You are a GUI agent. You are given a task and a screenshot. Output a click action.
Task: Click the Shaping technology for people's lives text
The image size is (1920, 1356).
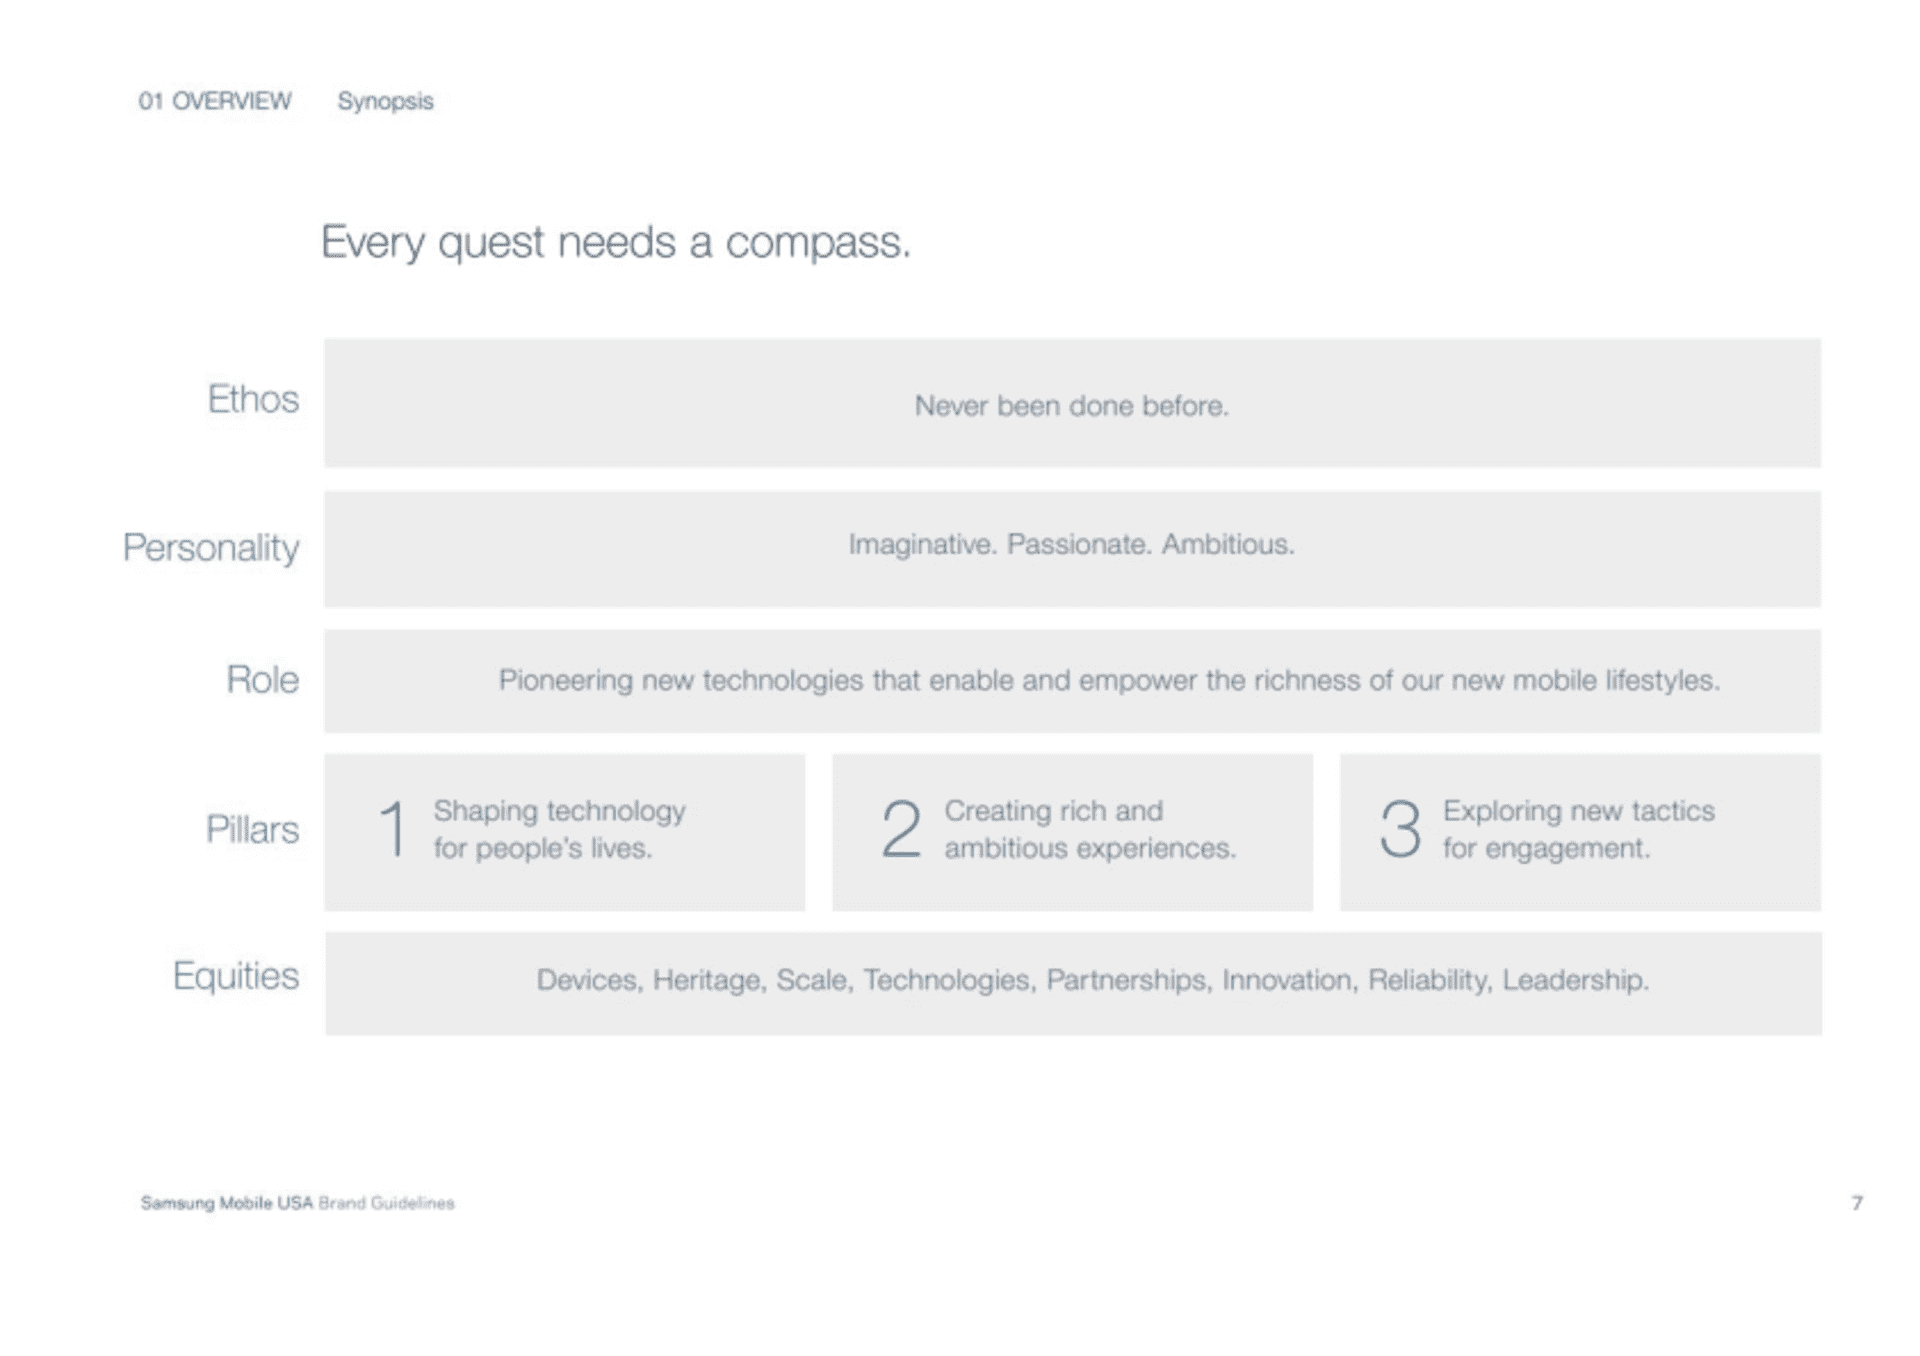pyautogui.click(x=559, y=829)
